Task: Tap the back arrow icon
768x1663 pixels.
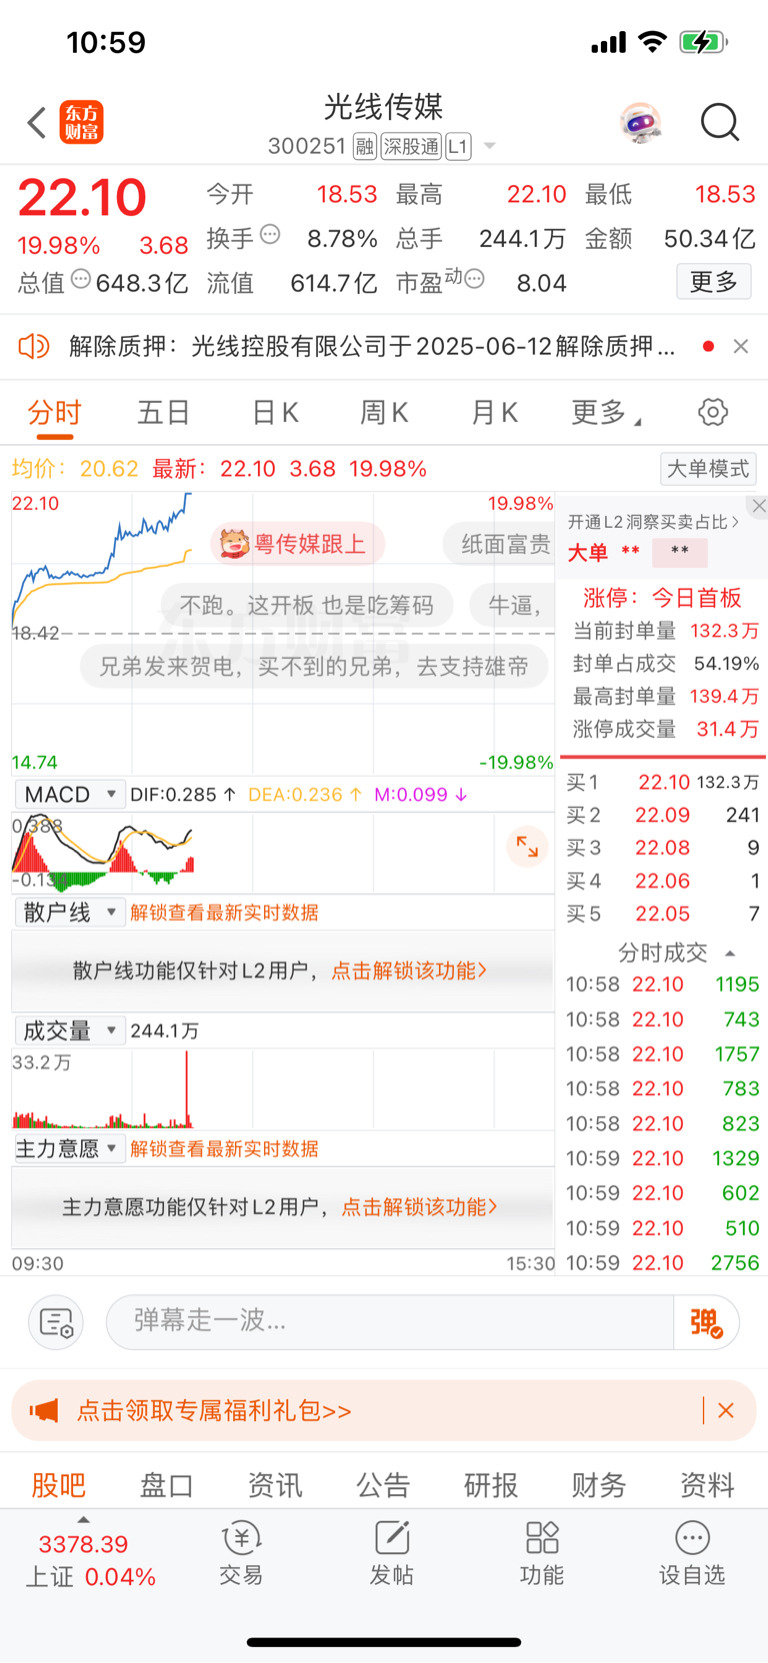Action: [x=37, y=123]
